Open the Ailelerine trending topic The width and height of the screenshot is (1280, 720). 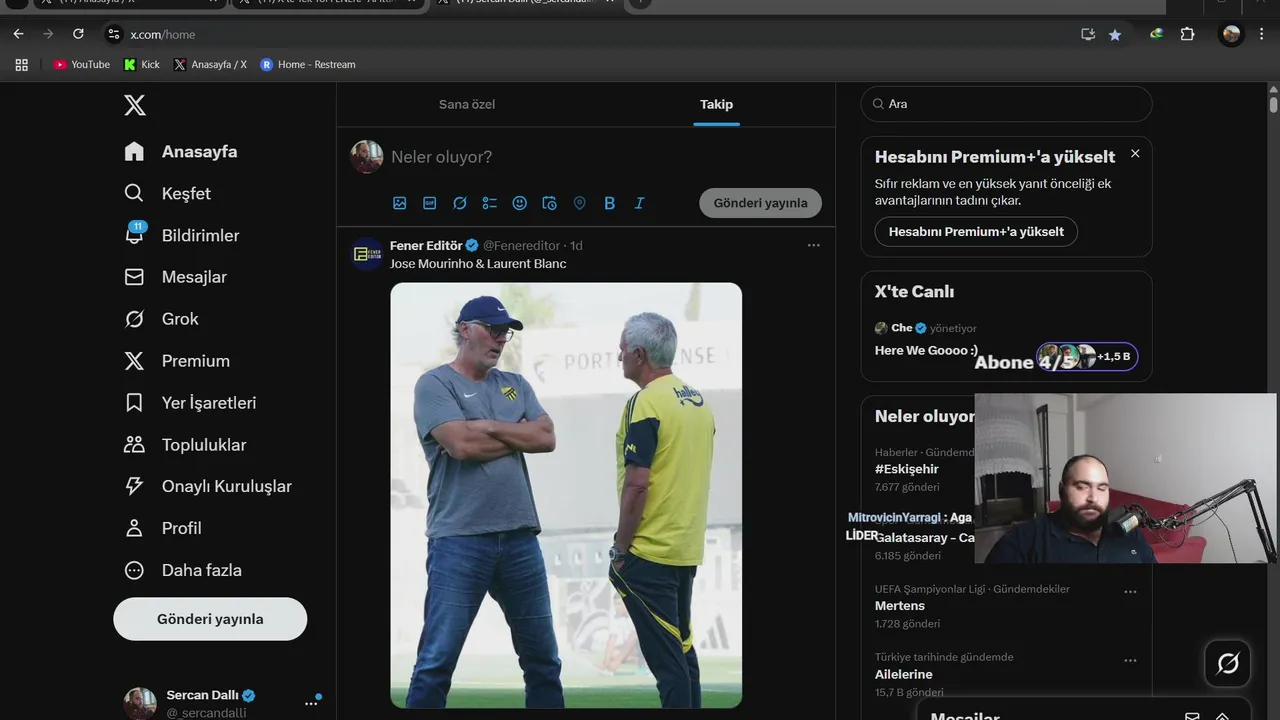click(904, 674)
